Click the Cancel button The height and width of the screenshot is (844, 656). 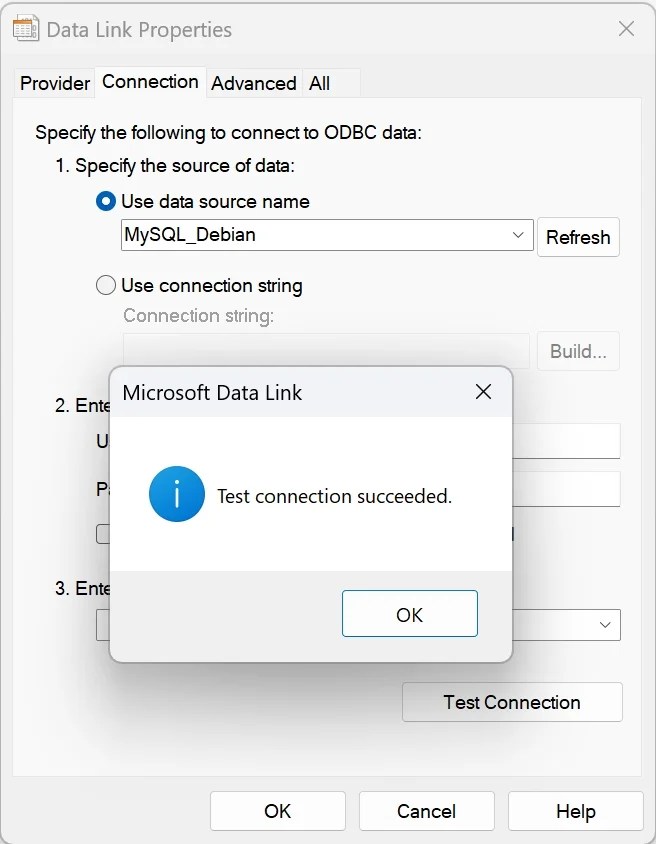[x=426, y=811]
